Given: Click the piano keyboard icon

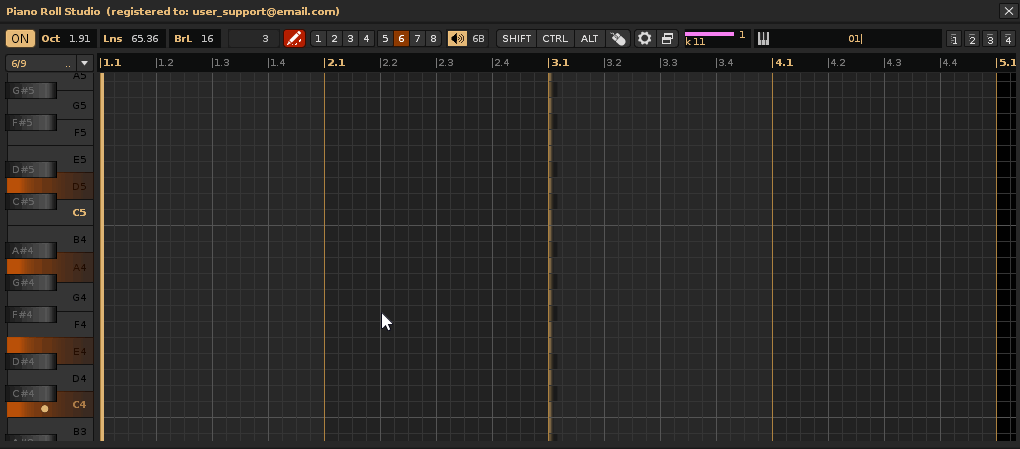Looking at the screenshot, I should [763, 39].
